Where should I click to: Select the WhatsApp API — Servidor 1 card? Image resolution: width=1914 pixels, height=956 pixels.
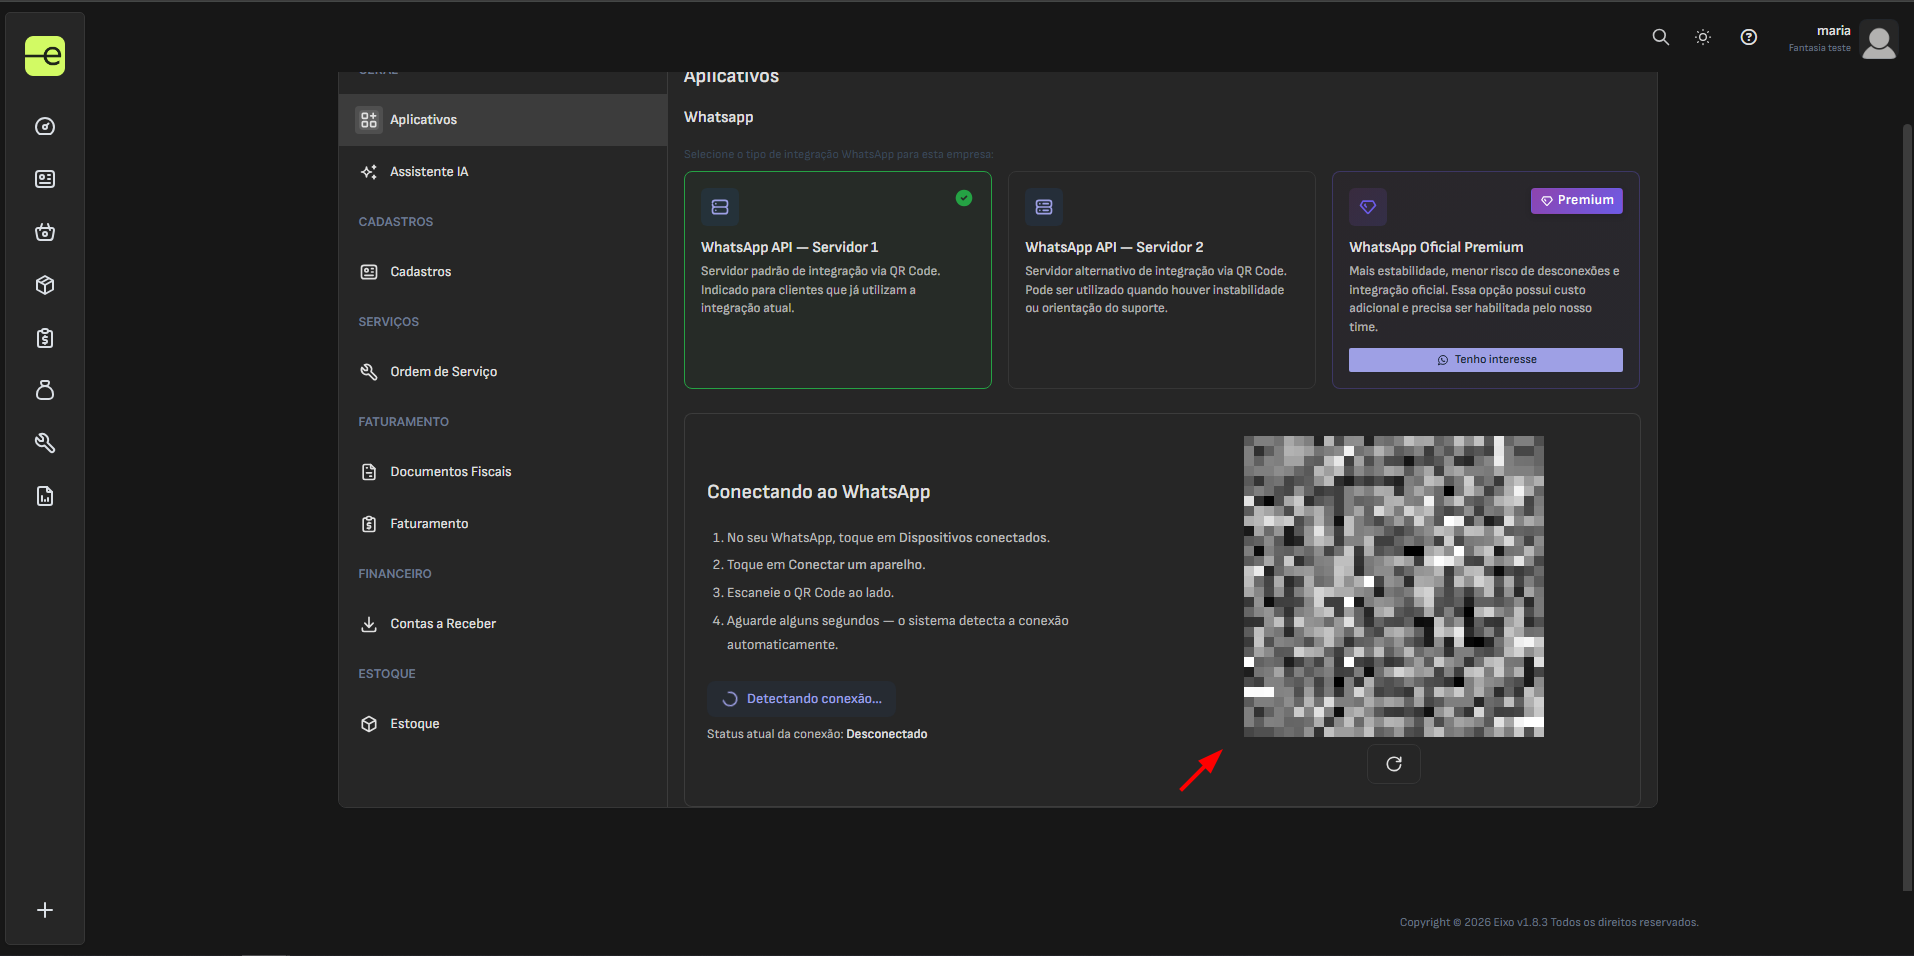point(838,280)
